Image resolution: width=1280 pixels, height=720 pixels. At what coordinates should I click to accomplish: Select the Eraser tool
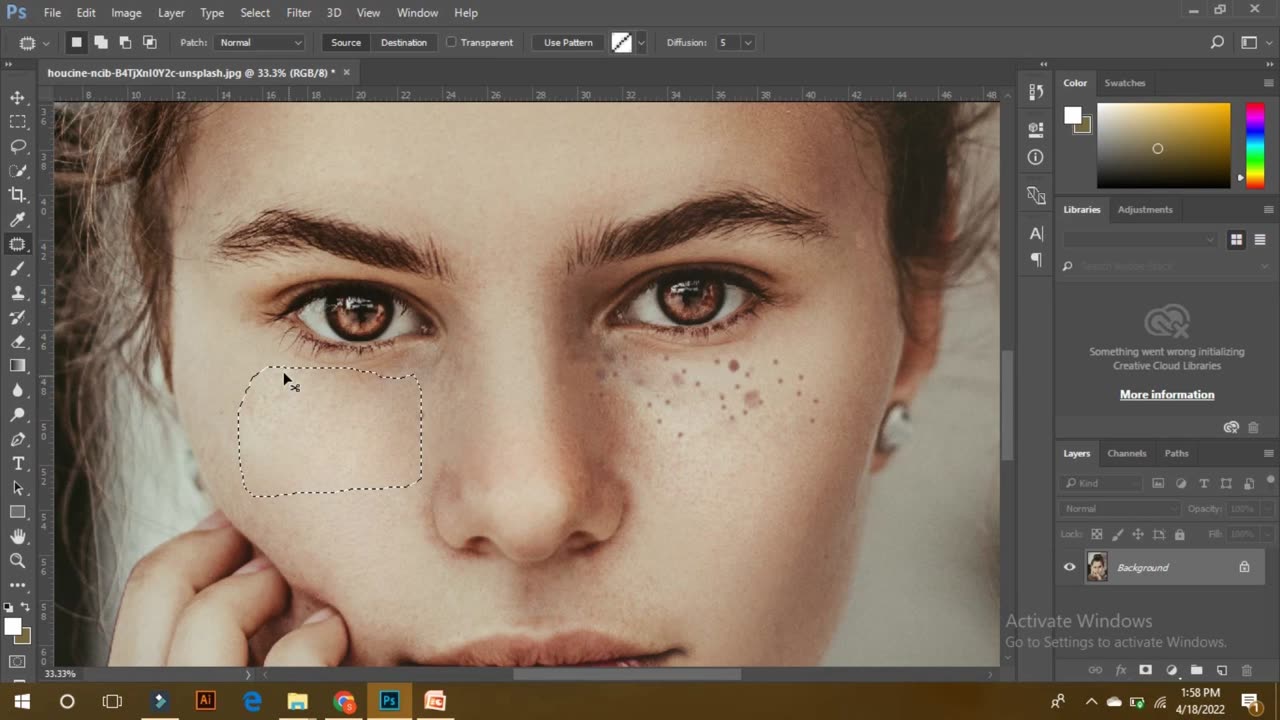(18, 342)
